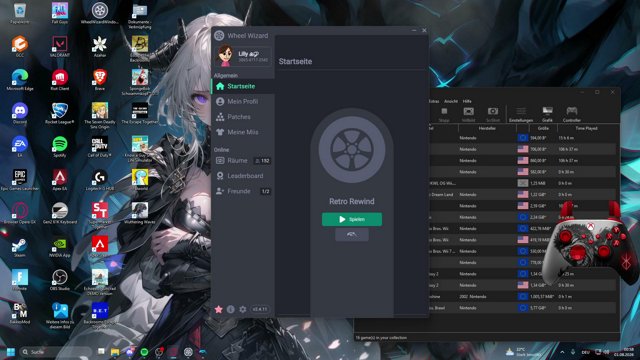Open File Explorer from the taskbar
Screen dimensions: 640x360
[x=115, y=352]
